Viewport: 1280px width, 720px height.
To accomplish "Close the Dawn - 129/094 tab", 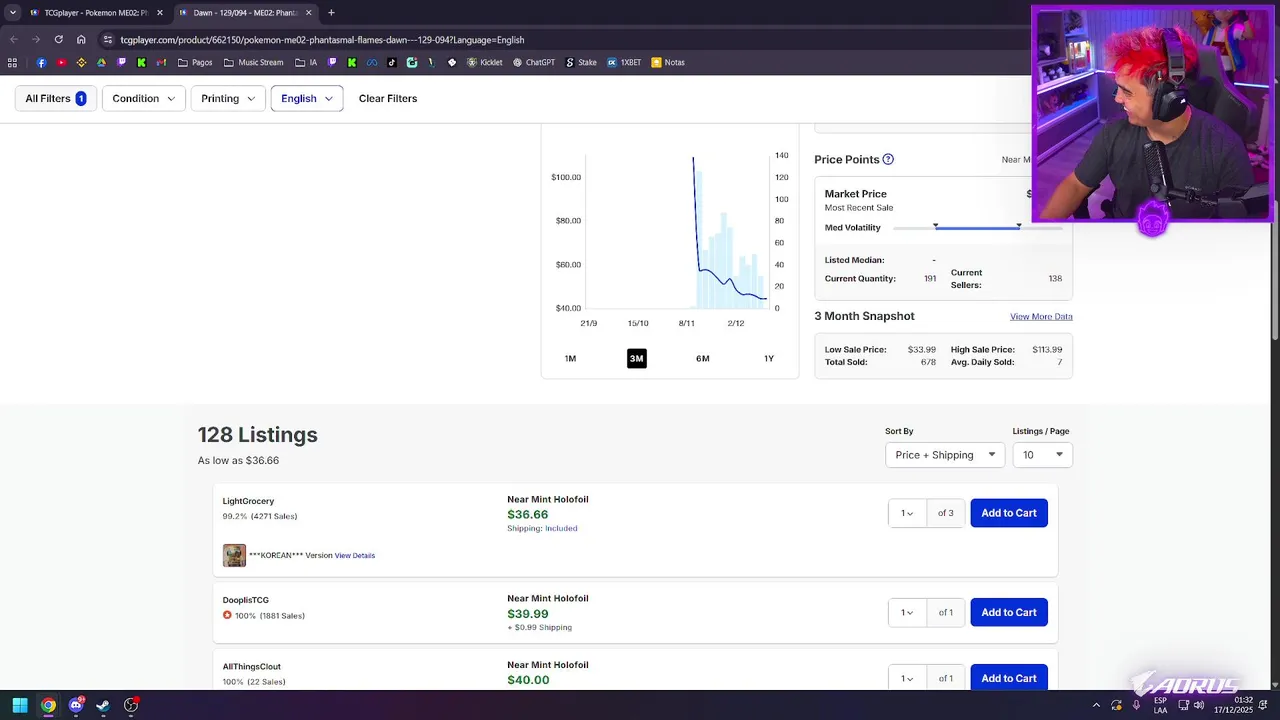I will point(308,13).
